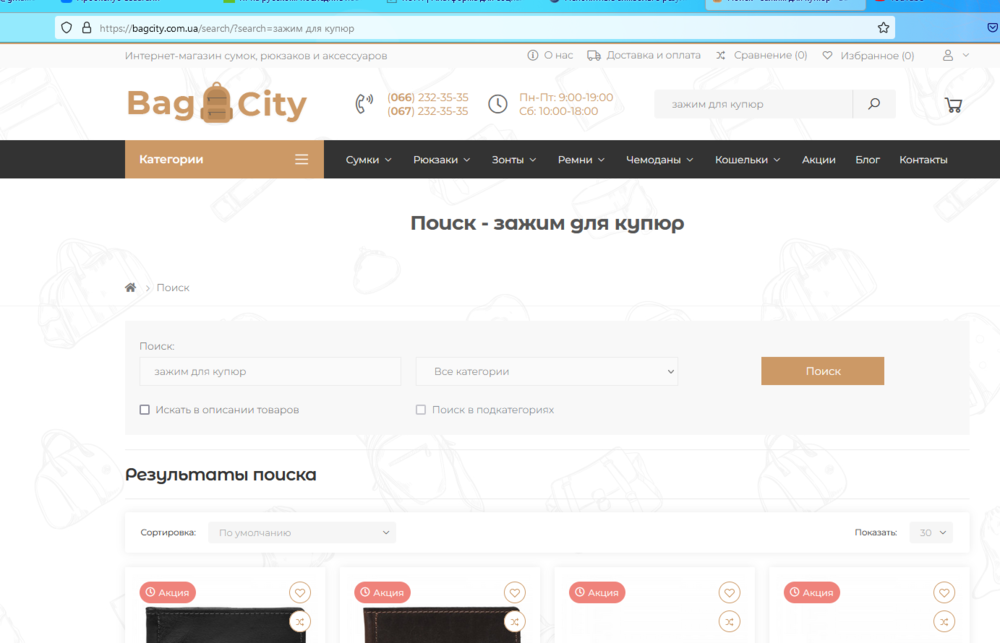This screenshot has width=1000, height=643.
Task: Expand the sorting 'По умолчанию' dropdown
Action: coord(302,533)
